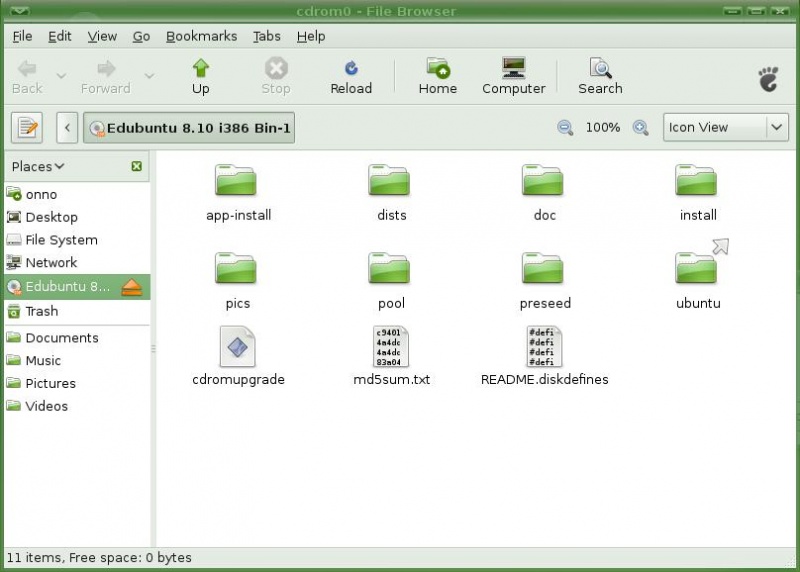This screenshot has height=572, width=800.
Task: Select the md5sum.txt file
Action: pos(391,355)
